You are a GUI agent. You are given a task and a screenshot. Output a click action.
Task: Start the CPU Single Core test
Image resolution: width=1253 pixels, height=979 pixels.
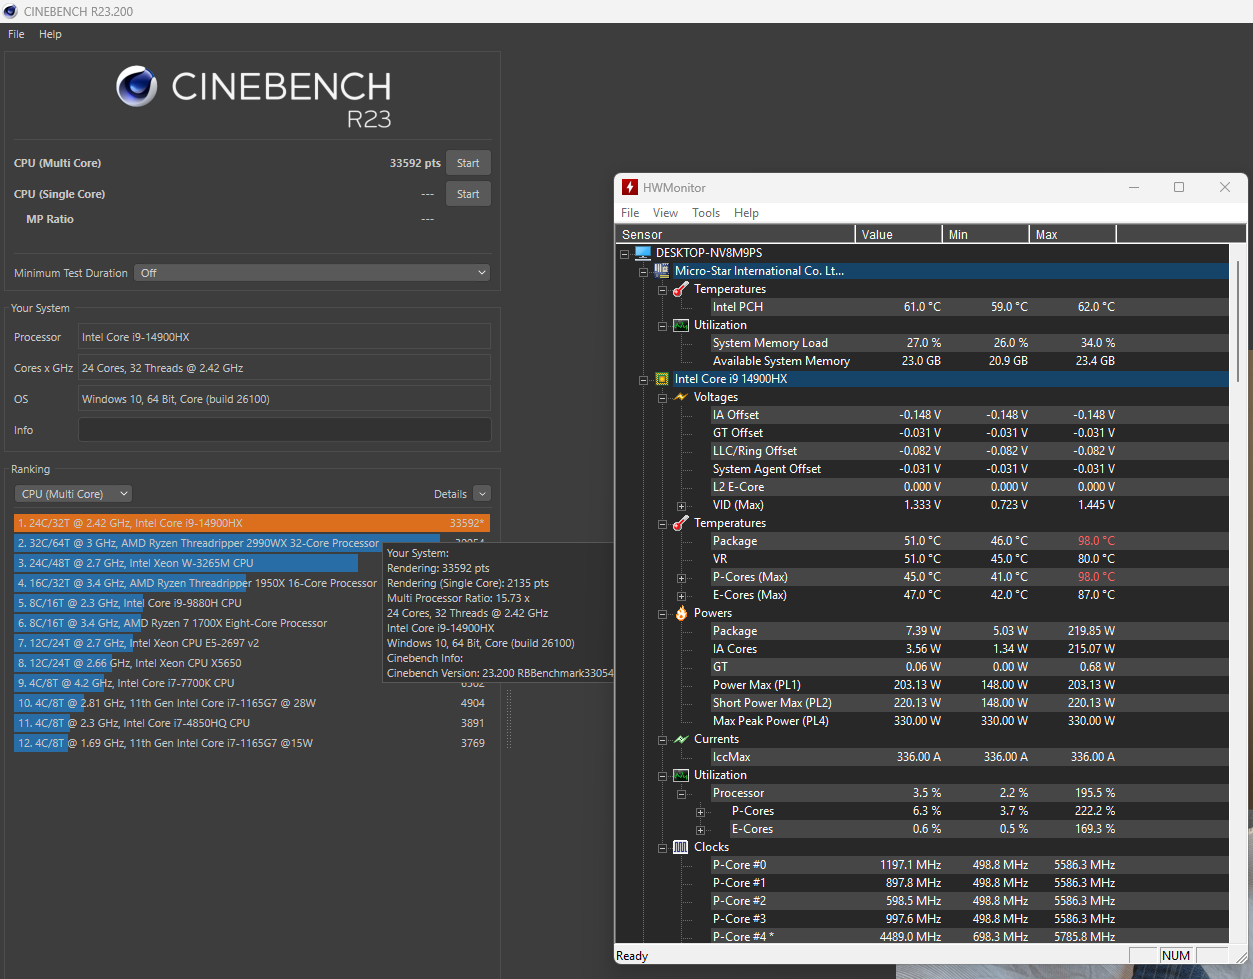468,194
